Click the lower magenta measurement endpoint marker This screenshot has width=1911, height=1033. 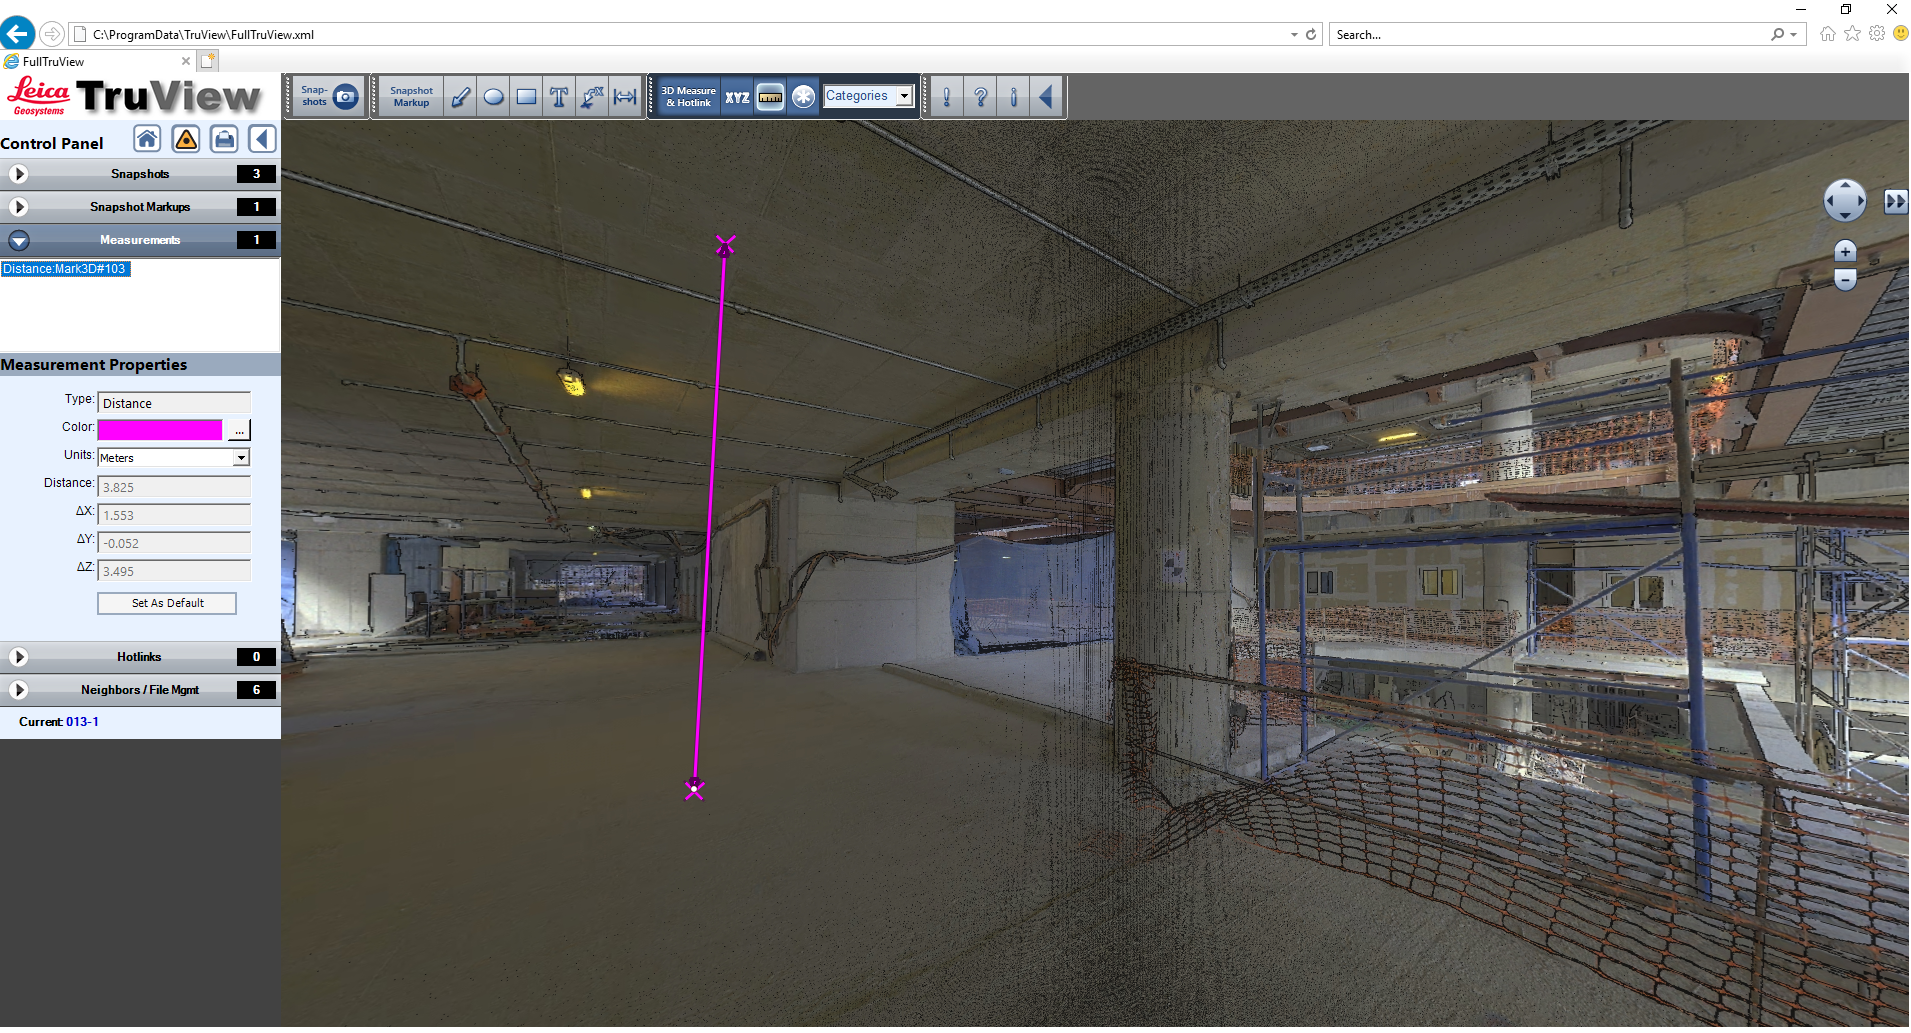pos(694,788)
